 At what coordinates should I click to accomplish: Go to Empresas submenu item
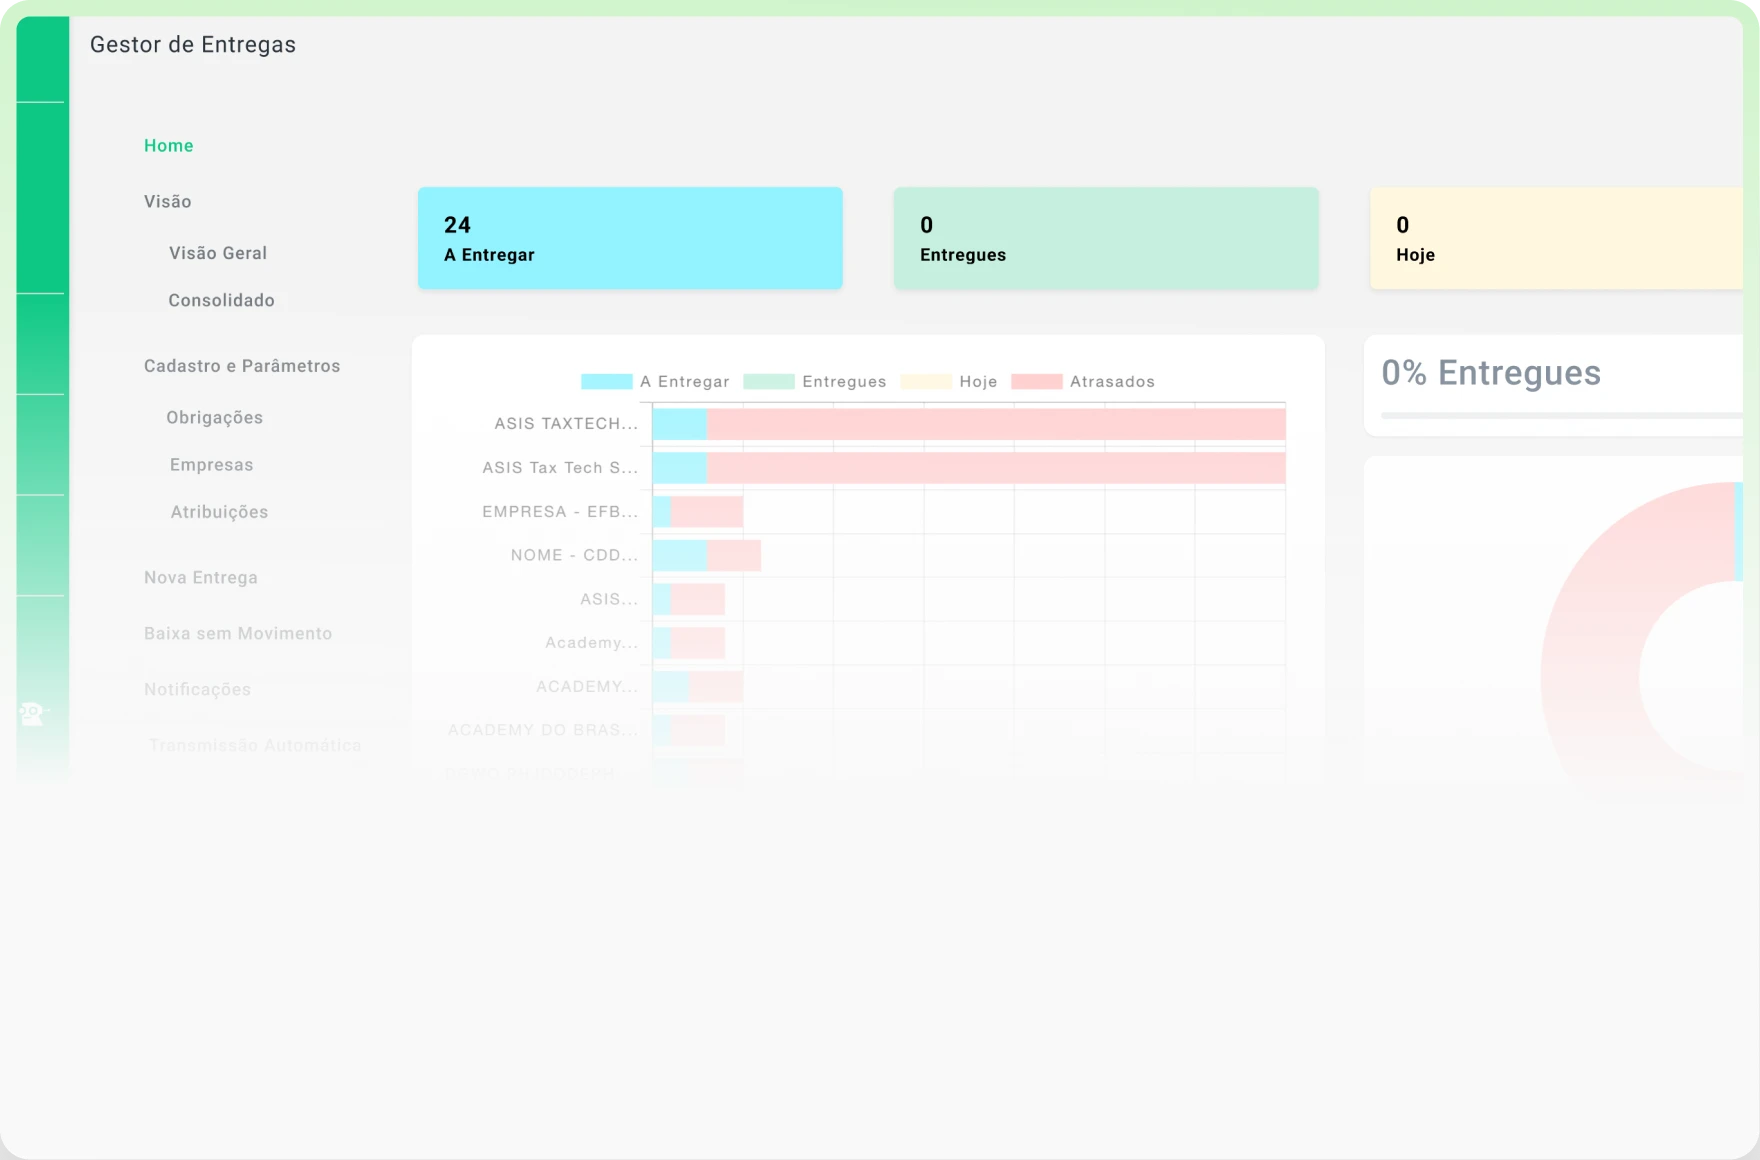click(212, 465)
